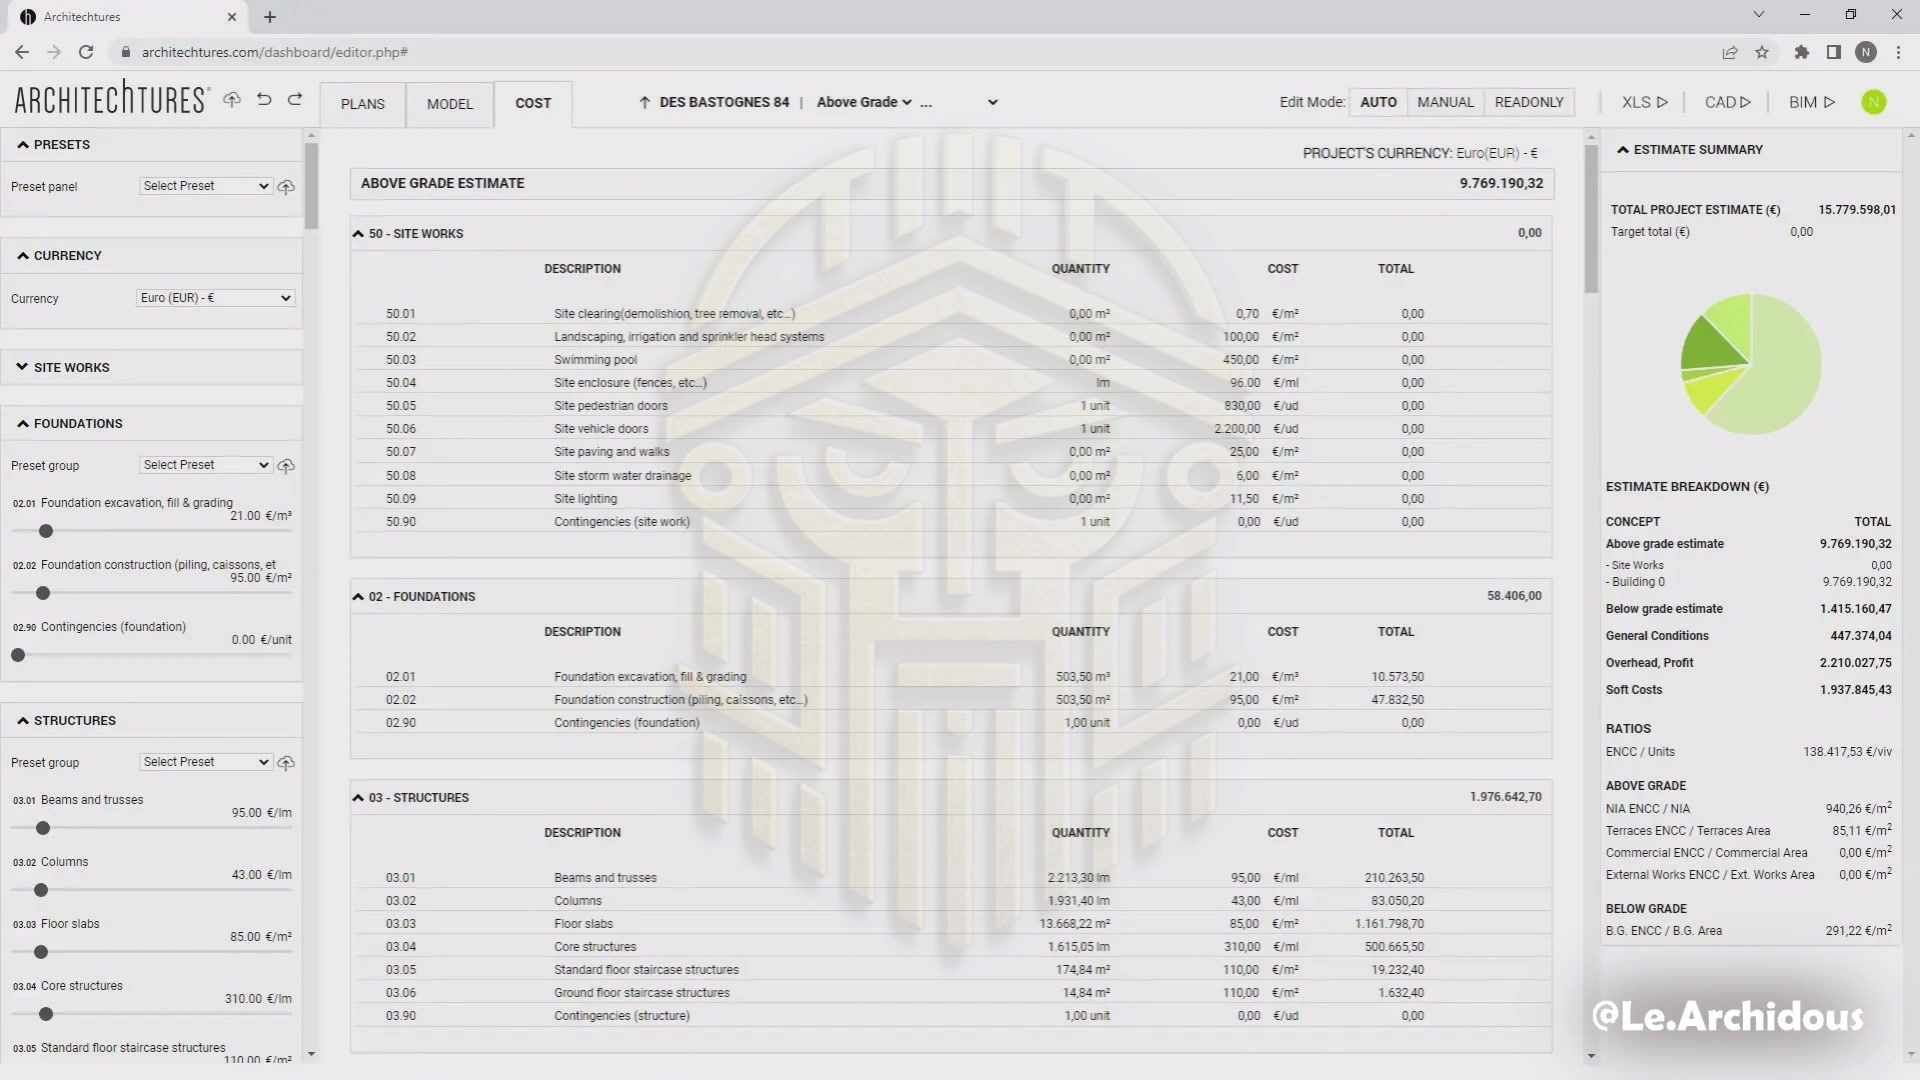Click the browser bookmark star icon
Viewport: 1920px width, 1080px height.
(1762, 52)
